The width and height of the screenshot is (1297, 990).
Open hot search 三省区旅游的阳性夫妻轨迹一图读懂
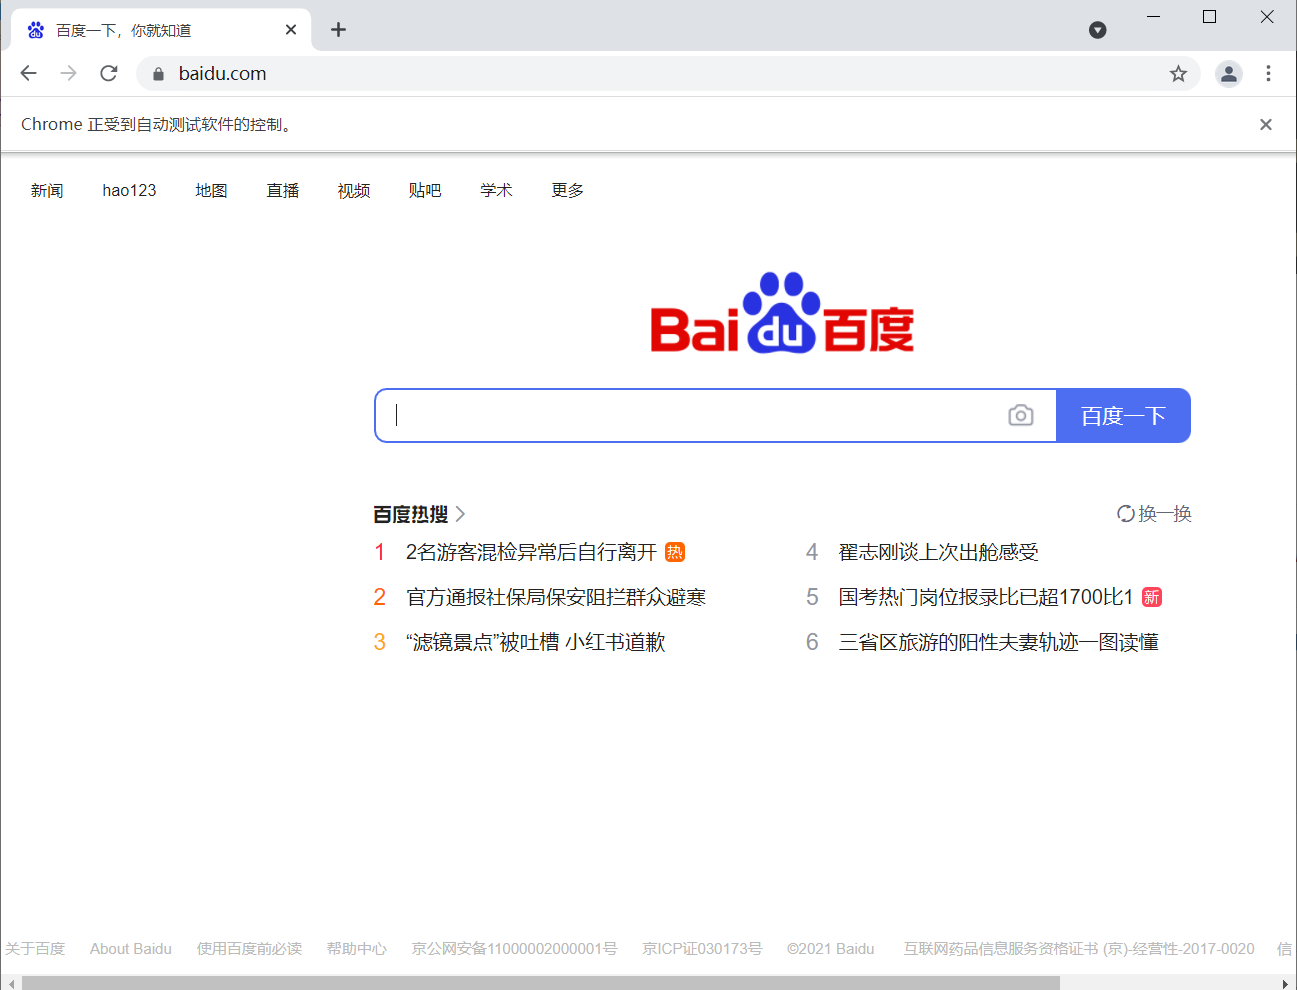pos(998,642)
